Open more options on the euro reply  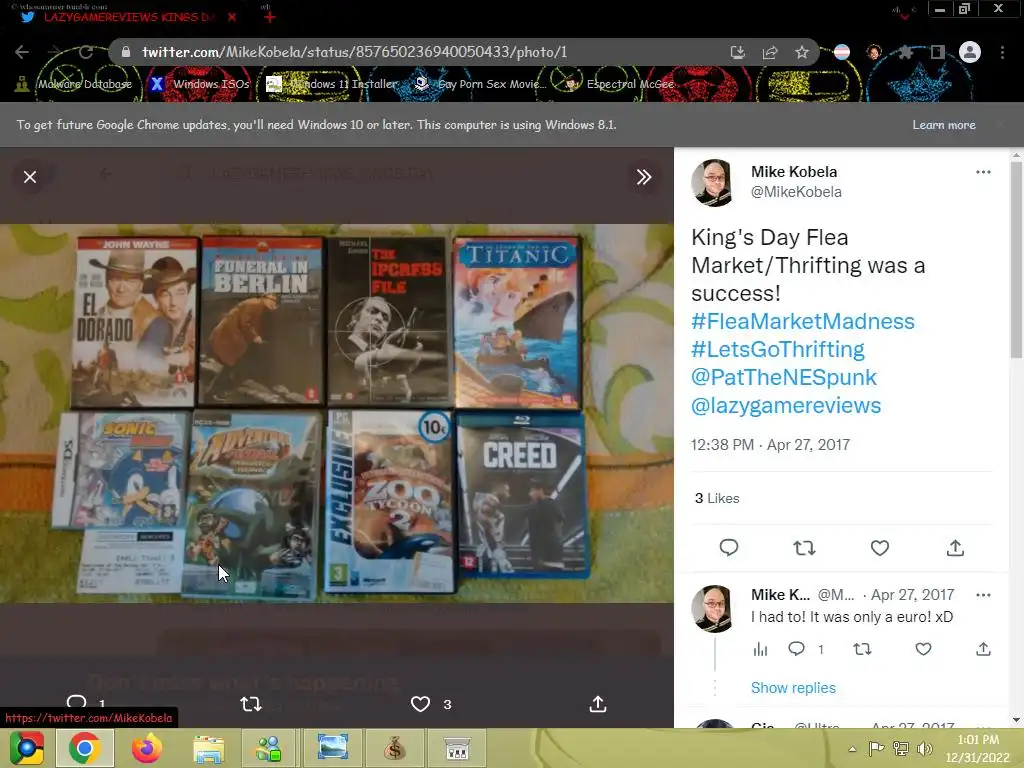click(983, 595)
